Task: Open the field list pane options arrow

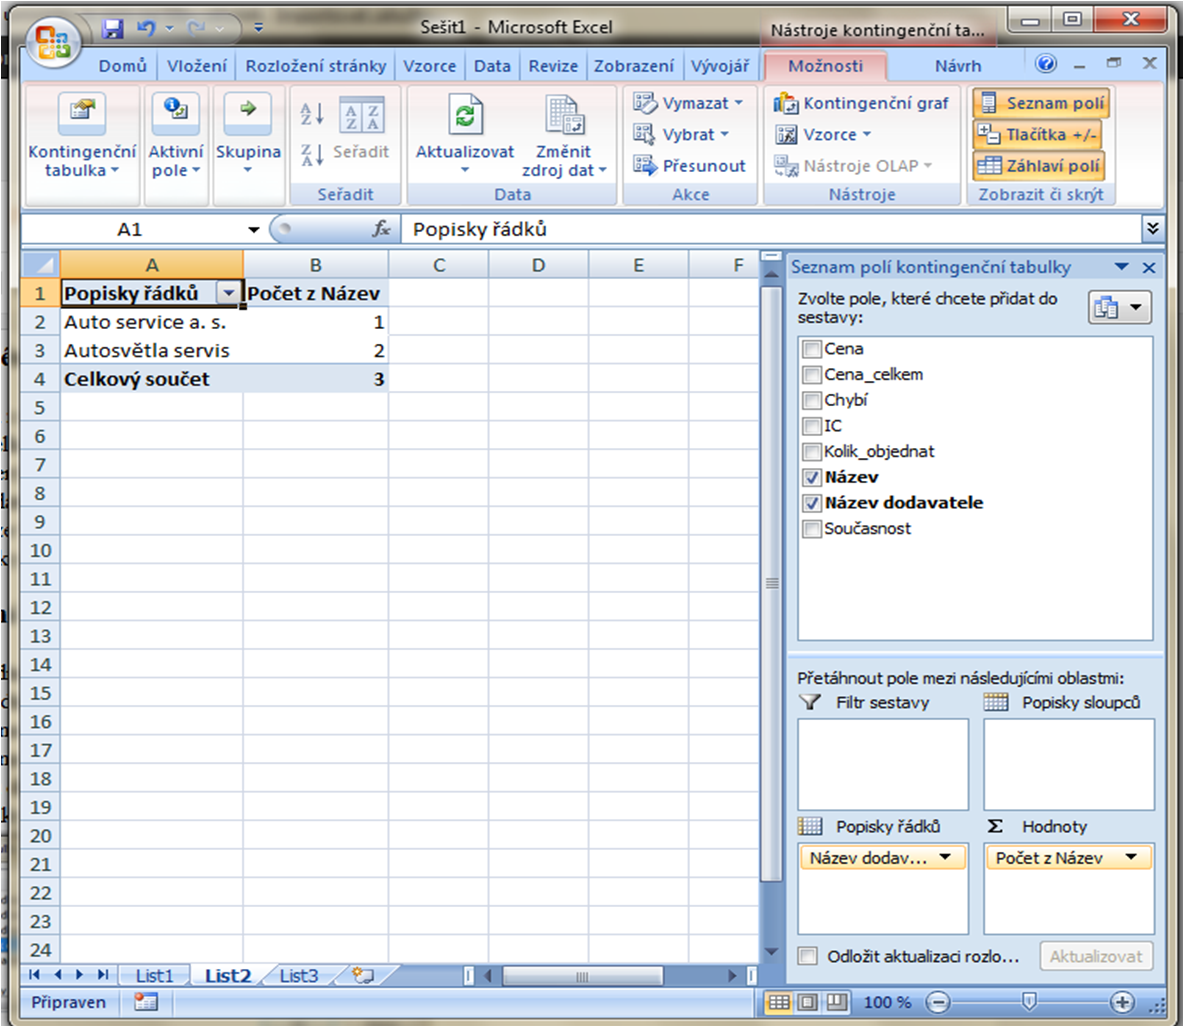Action: click(x=1121, y=267)
